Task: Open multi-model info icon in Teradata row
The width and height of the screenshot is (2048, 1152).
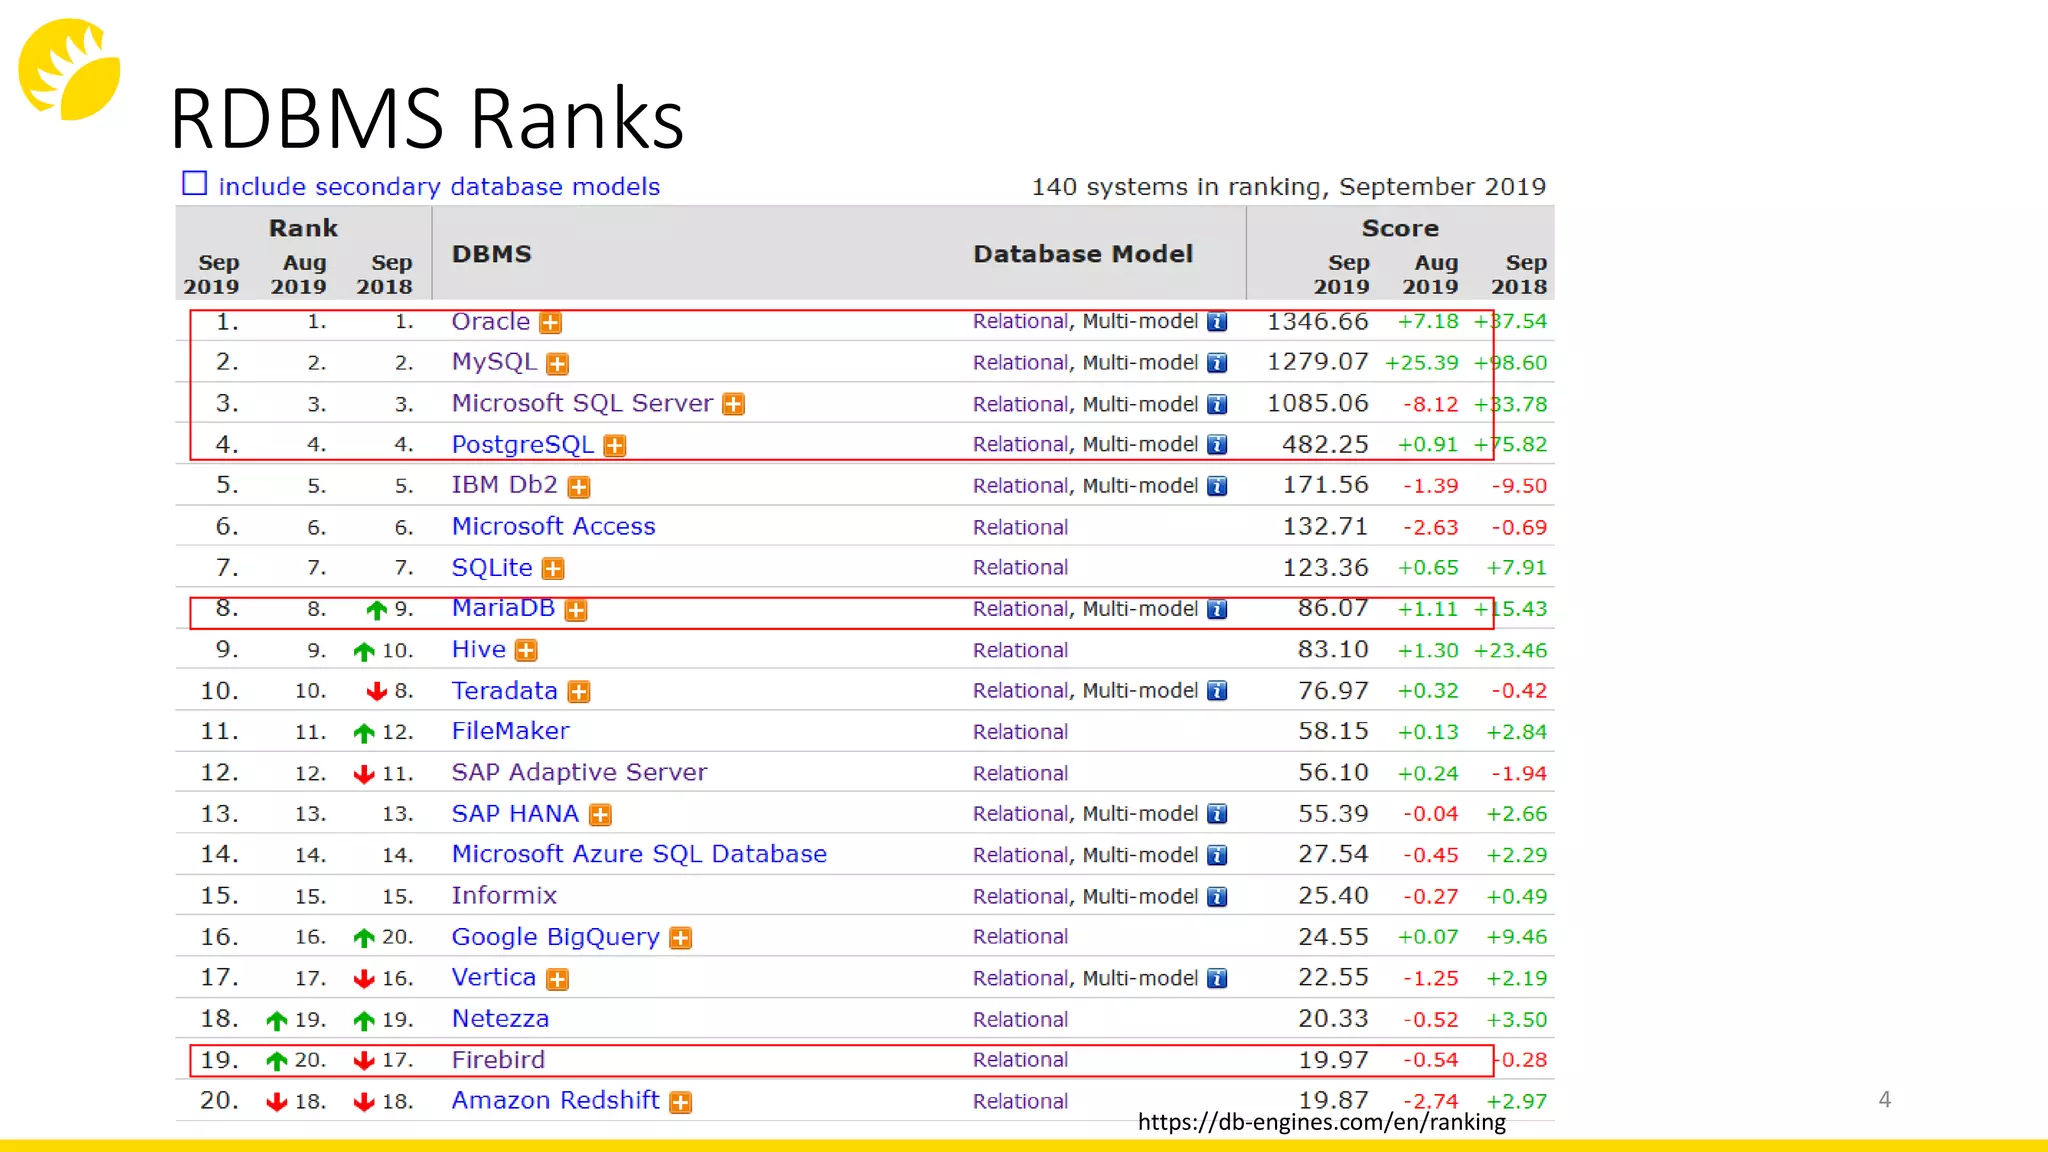Action: 1217,691
